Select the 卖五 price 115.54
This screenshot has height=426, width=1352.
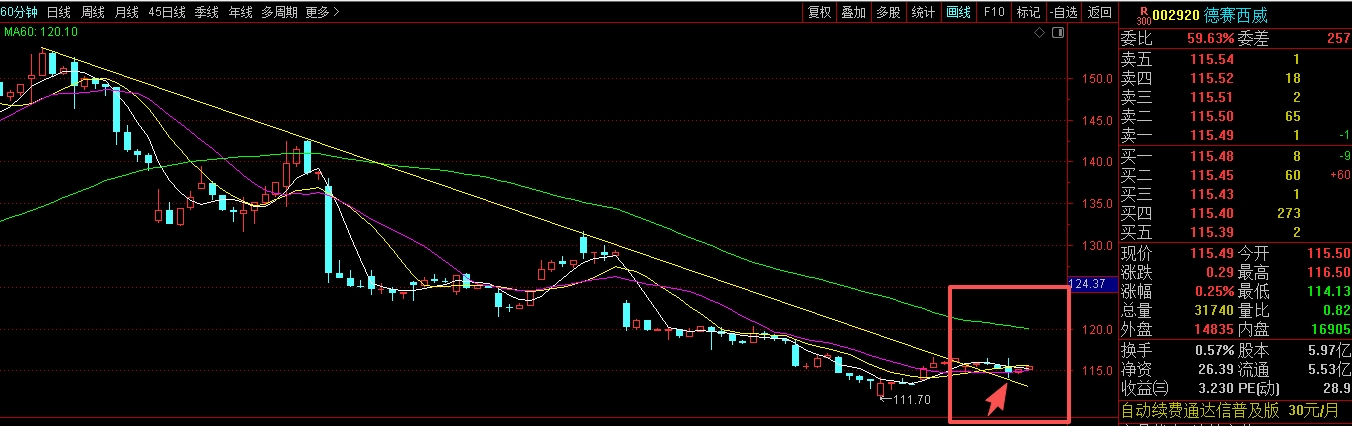(1212, 59)
